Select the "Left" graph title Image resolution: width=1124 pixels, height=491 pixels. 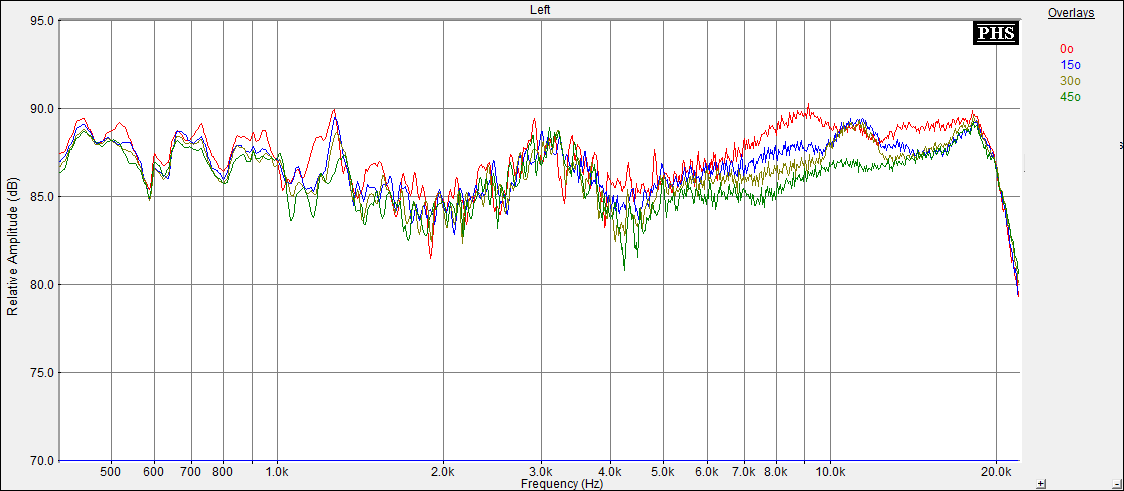pos(540,10)
